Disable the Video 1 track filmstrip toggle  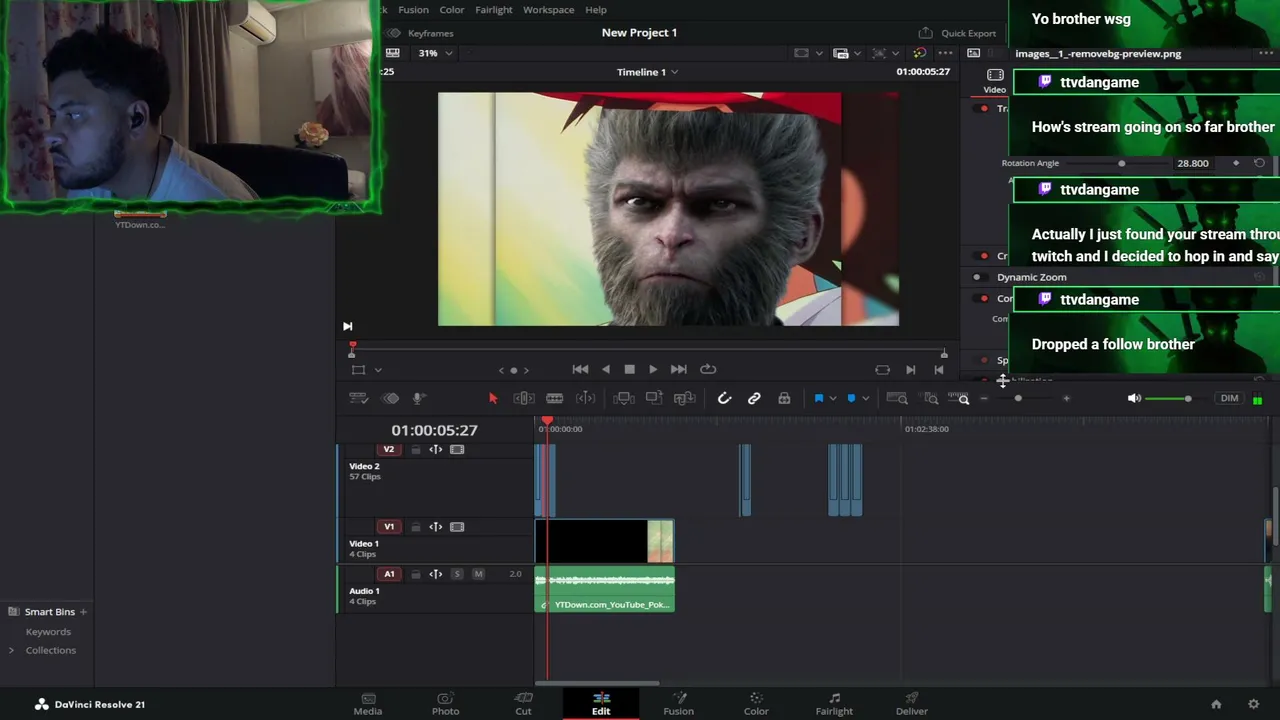tap(457, 527)
